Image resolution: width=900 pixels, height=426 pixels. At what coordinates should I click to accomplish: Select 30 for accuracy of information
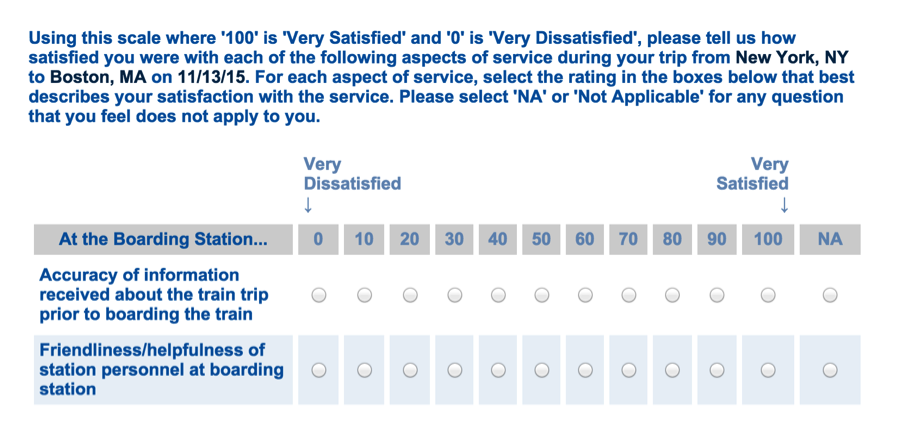coord(454,295)
